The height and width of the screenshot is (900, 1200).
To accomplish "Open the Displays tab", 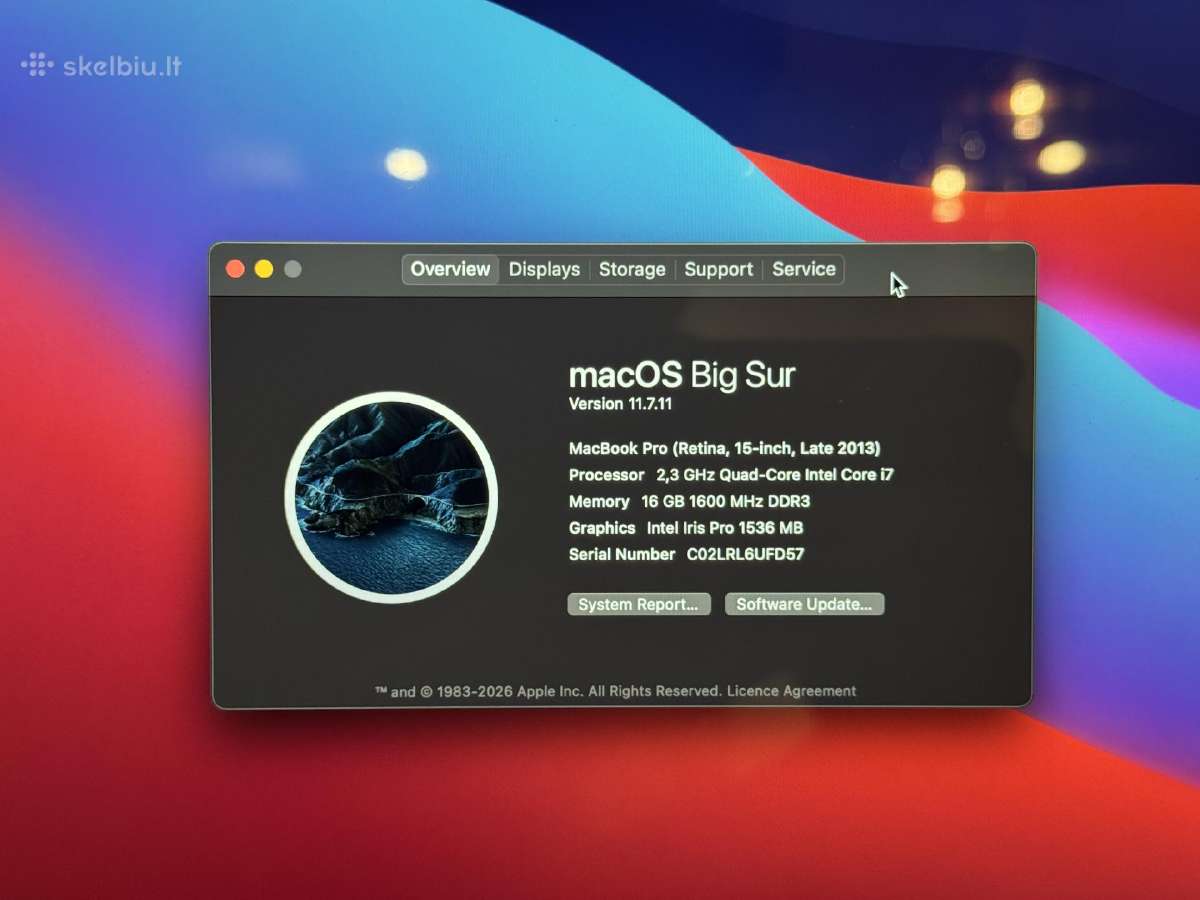I will pos(544,269).
